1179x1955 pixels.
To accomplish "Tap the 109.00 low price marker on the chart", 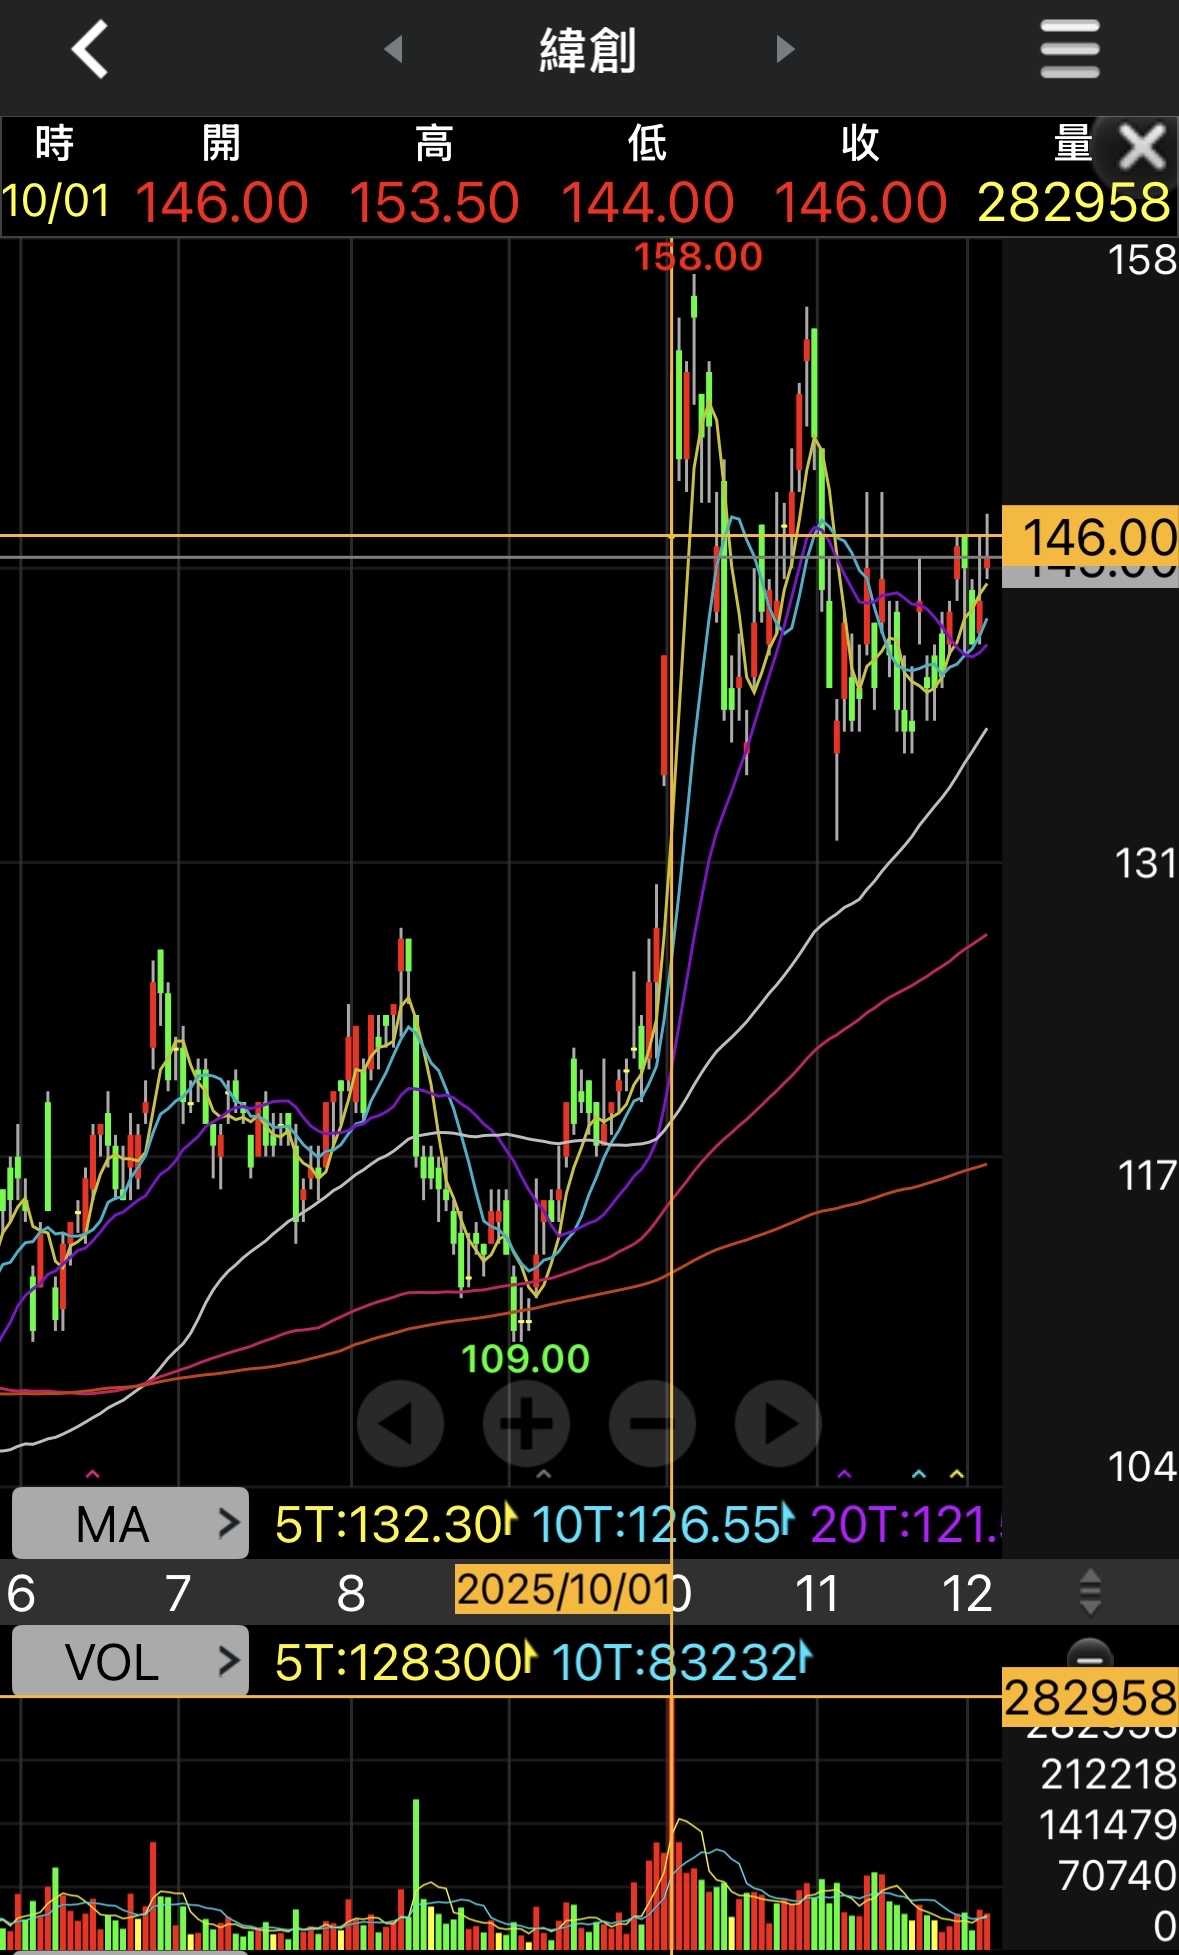I will pos(525,1358).
